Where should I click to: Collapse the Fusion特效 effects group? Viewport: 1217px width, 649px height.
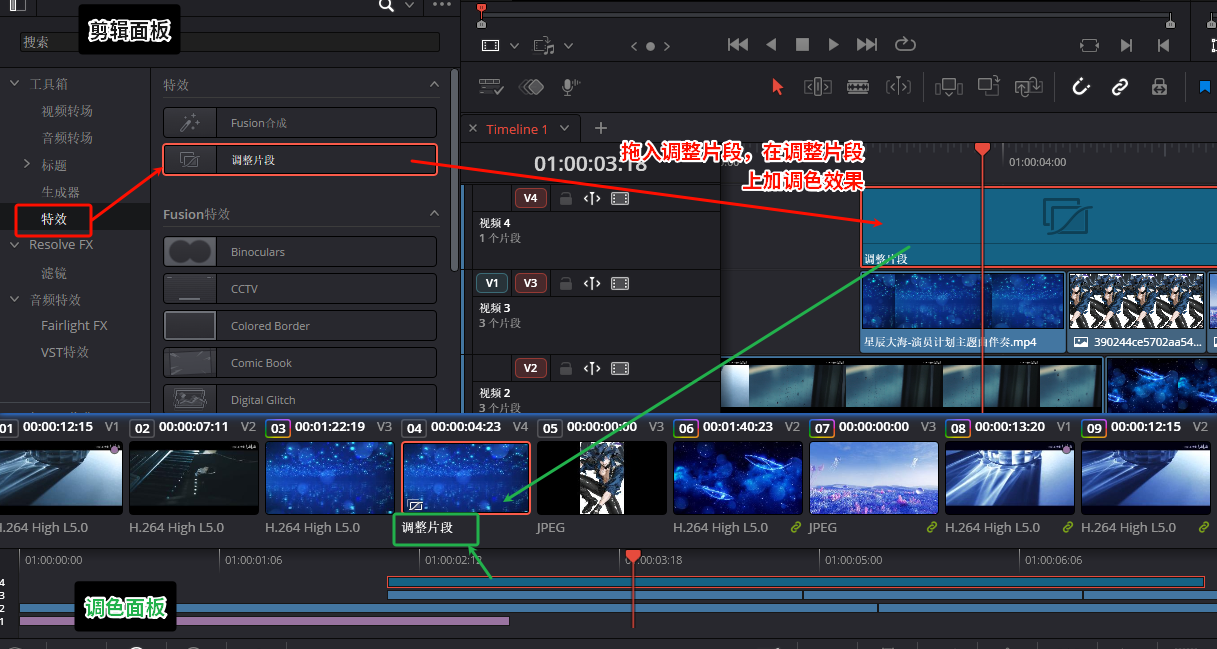(434, 214)
